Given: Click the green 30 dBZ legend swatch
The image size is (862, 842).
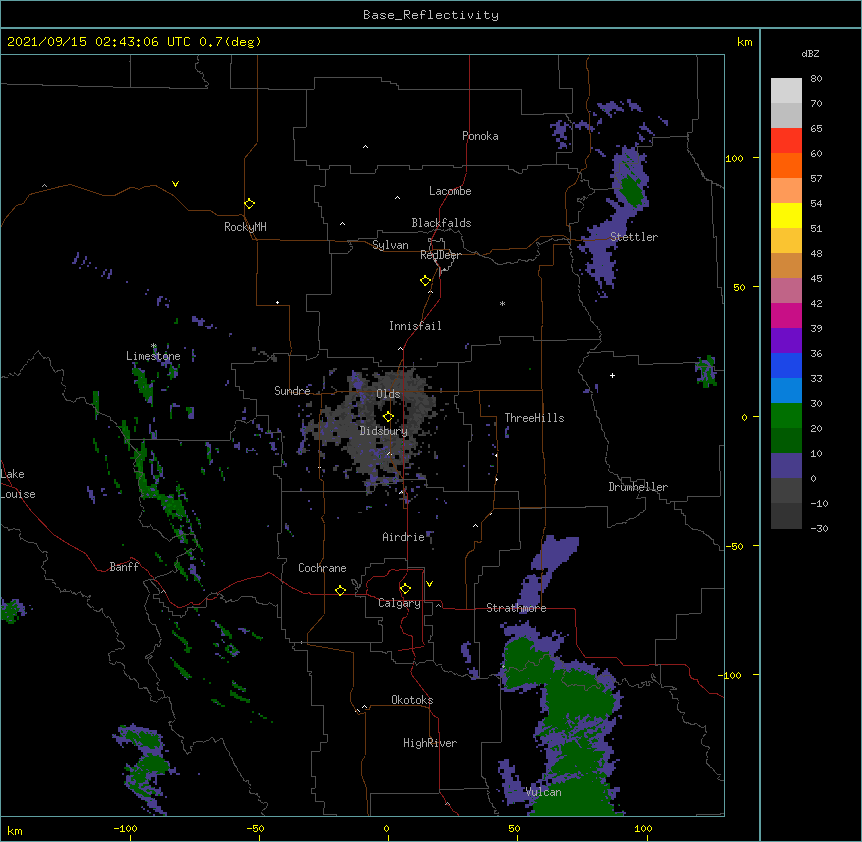Looking at the screenshot, I should click(x=786, y=416).
